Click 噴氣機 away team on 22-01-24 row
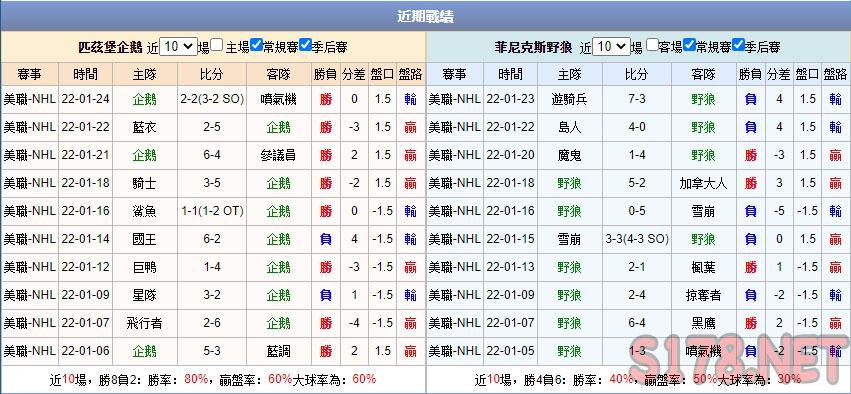Viewport: 851px width, 394px height. (278, 99)
